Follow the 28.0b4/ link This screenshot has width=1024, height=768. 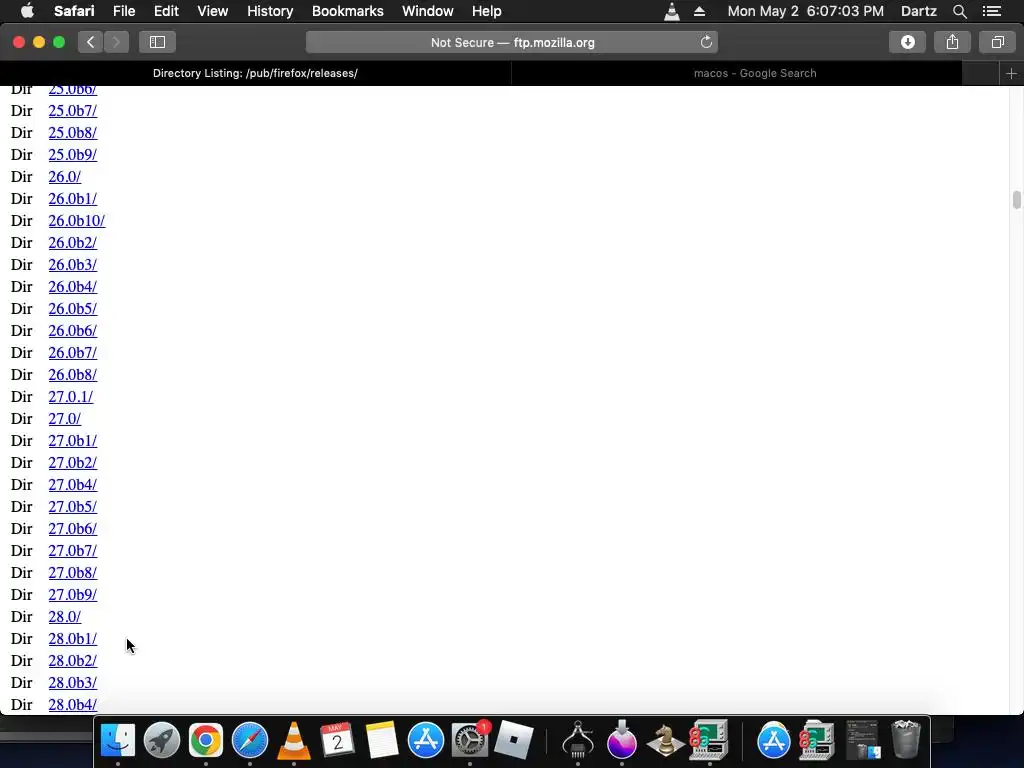pyautogui.click(x=72, y=705)
